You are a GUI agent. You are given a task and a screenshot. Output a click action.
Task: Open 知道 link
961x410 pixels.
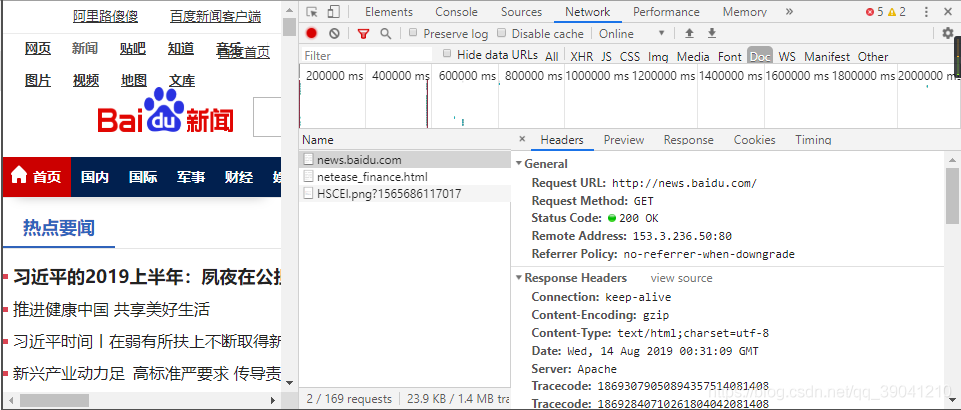(x=181, y=48)
